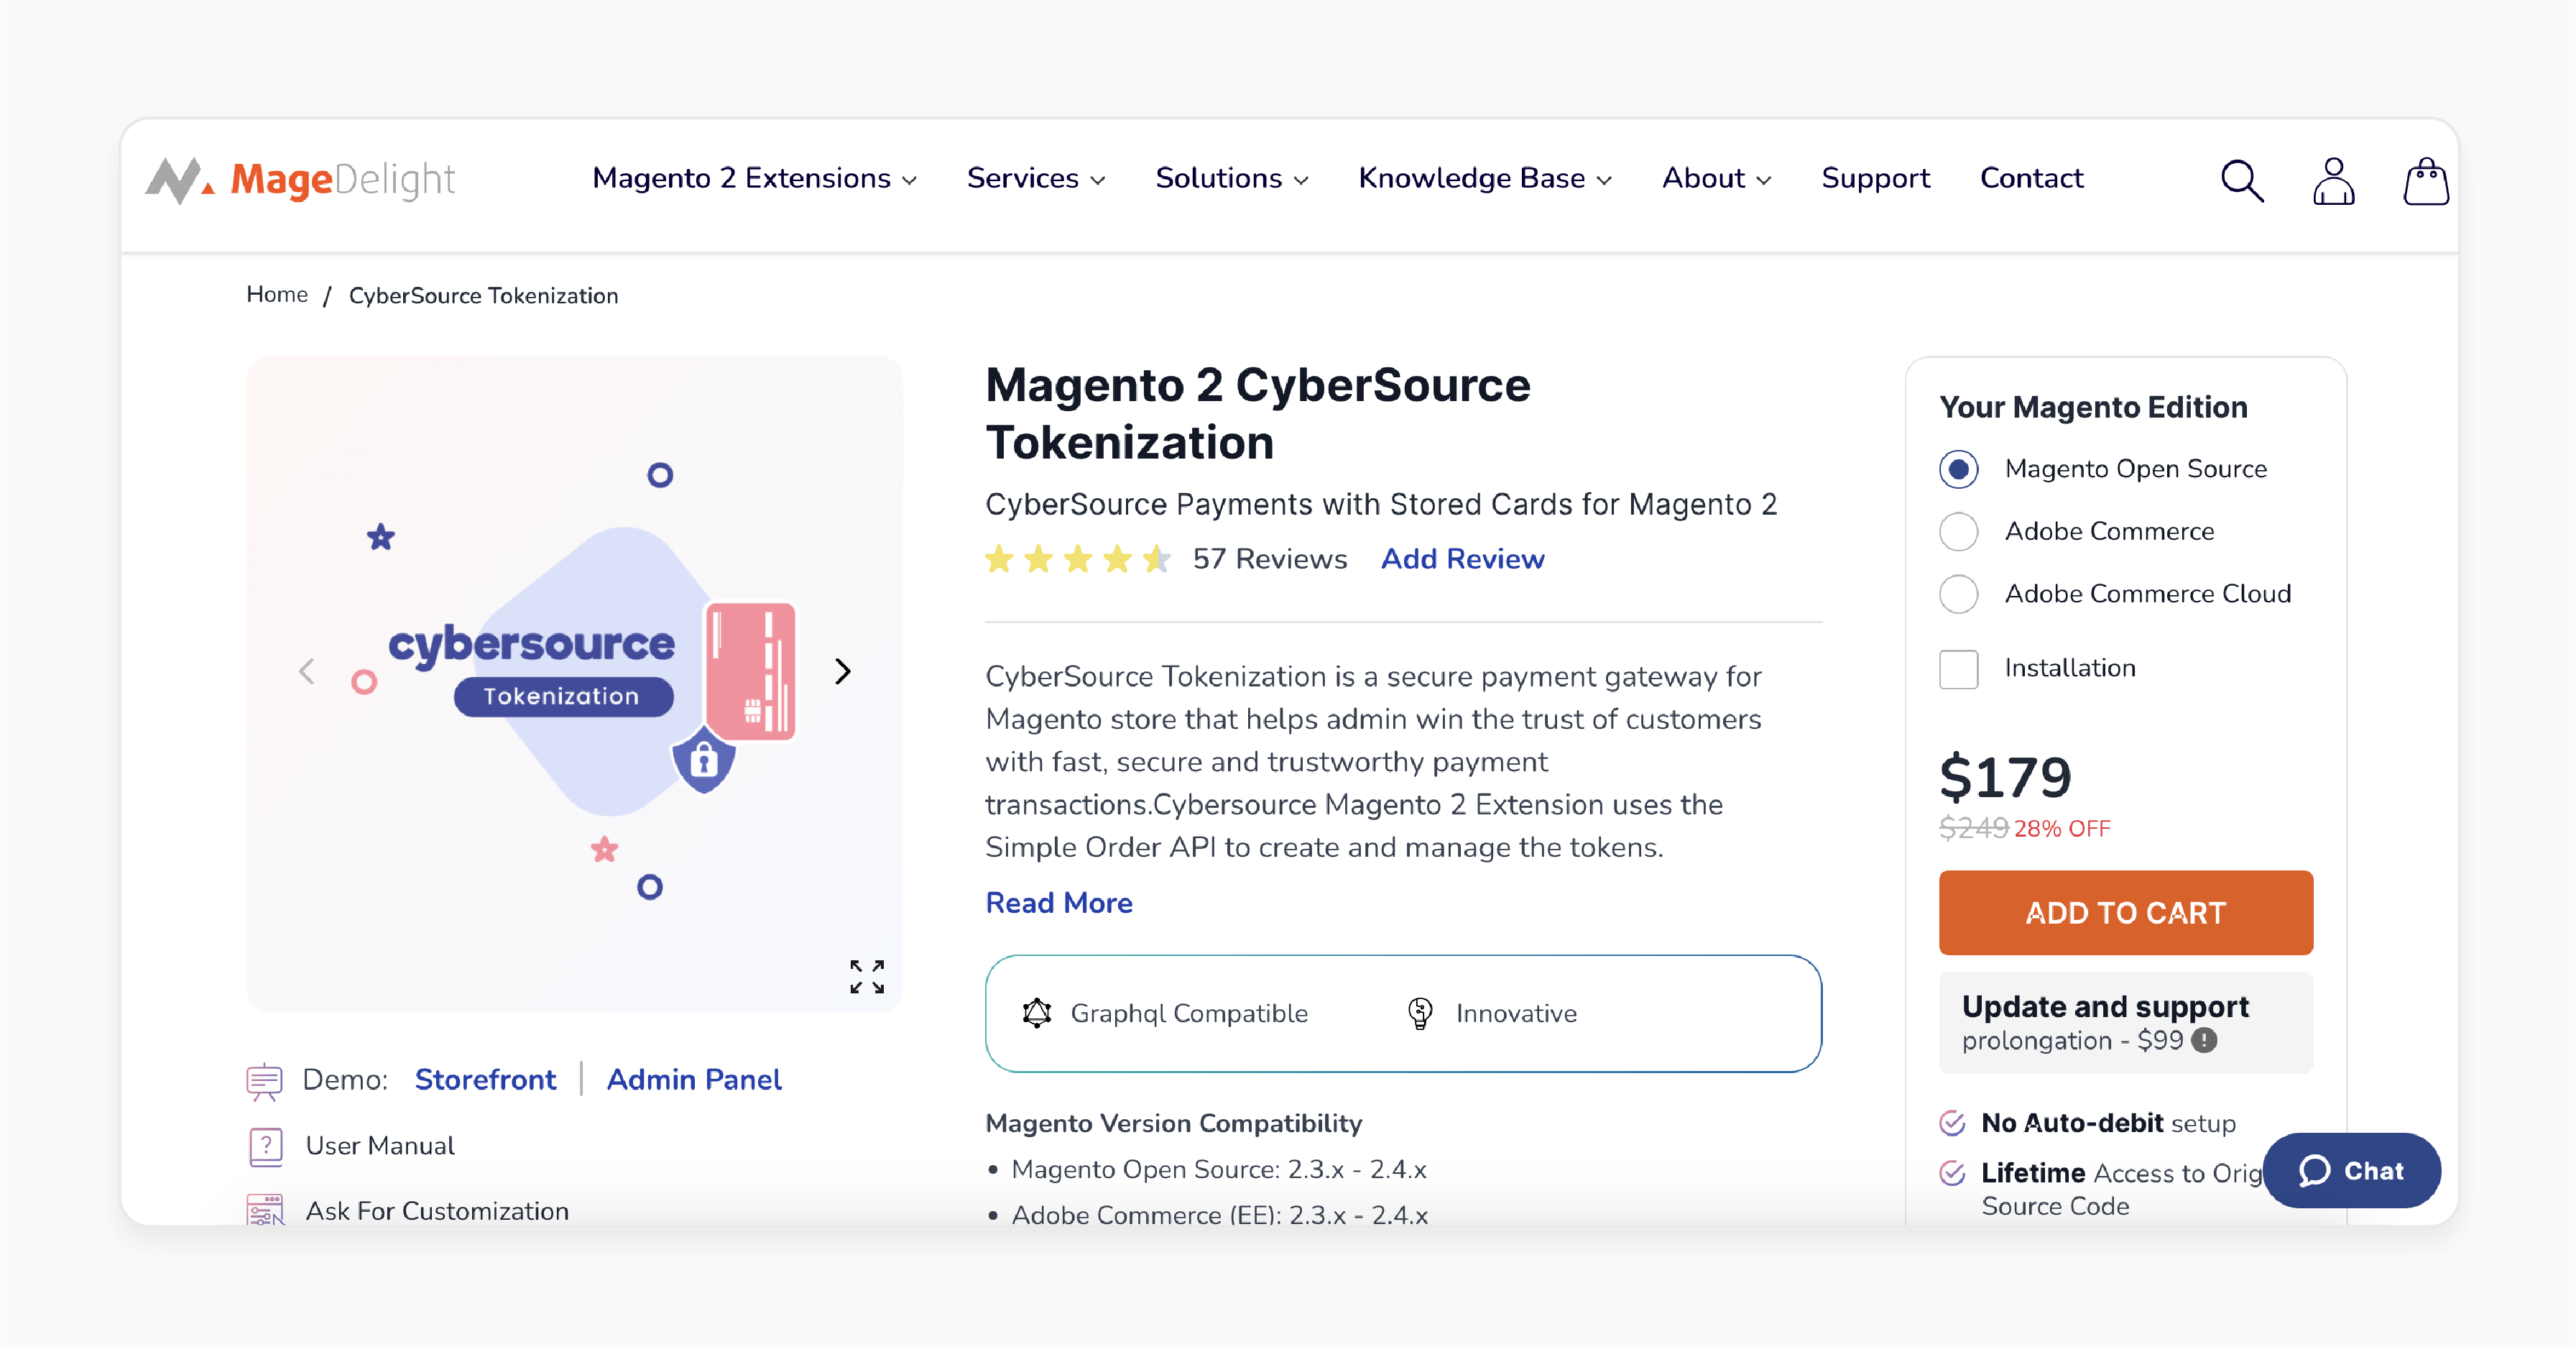This screenshot has height=1347, width=2576.
Task: Check the Installation checkbox
Action: 1958,669
